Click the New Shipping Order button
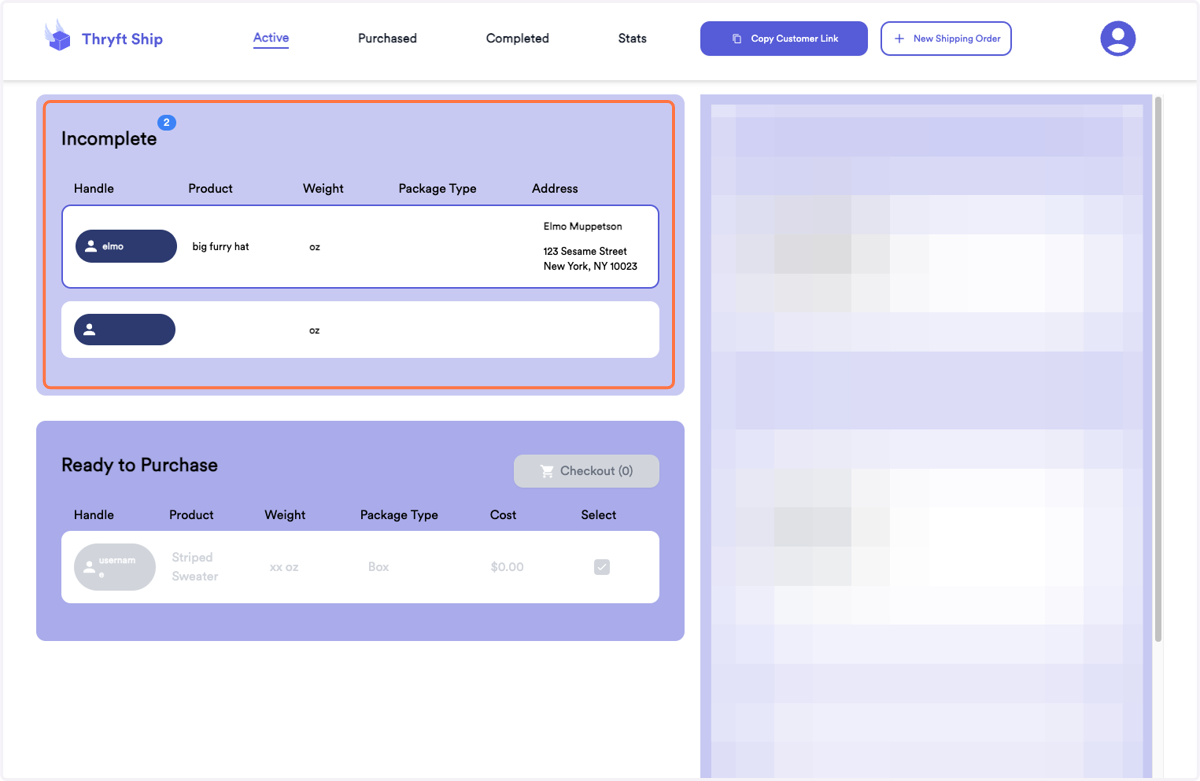 946,39
